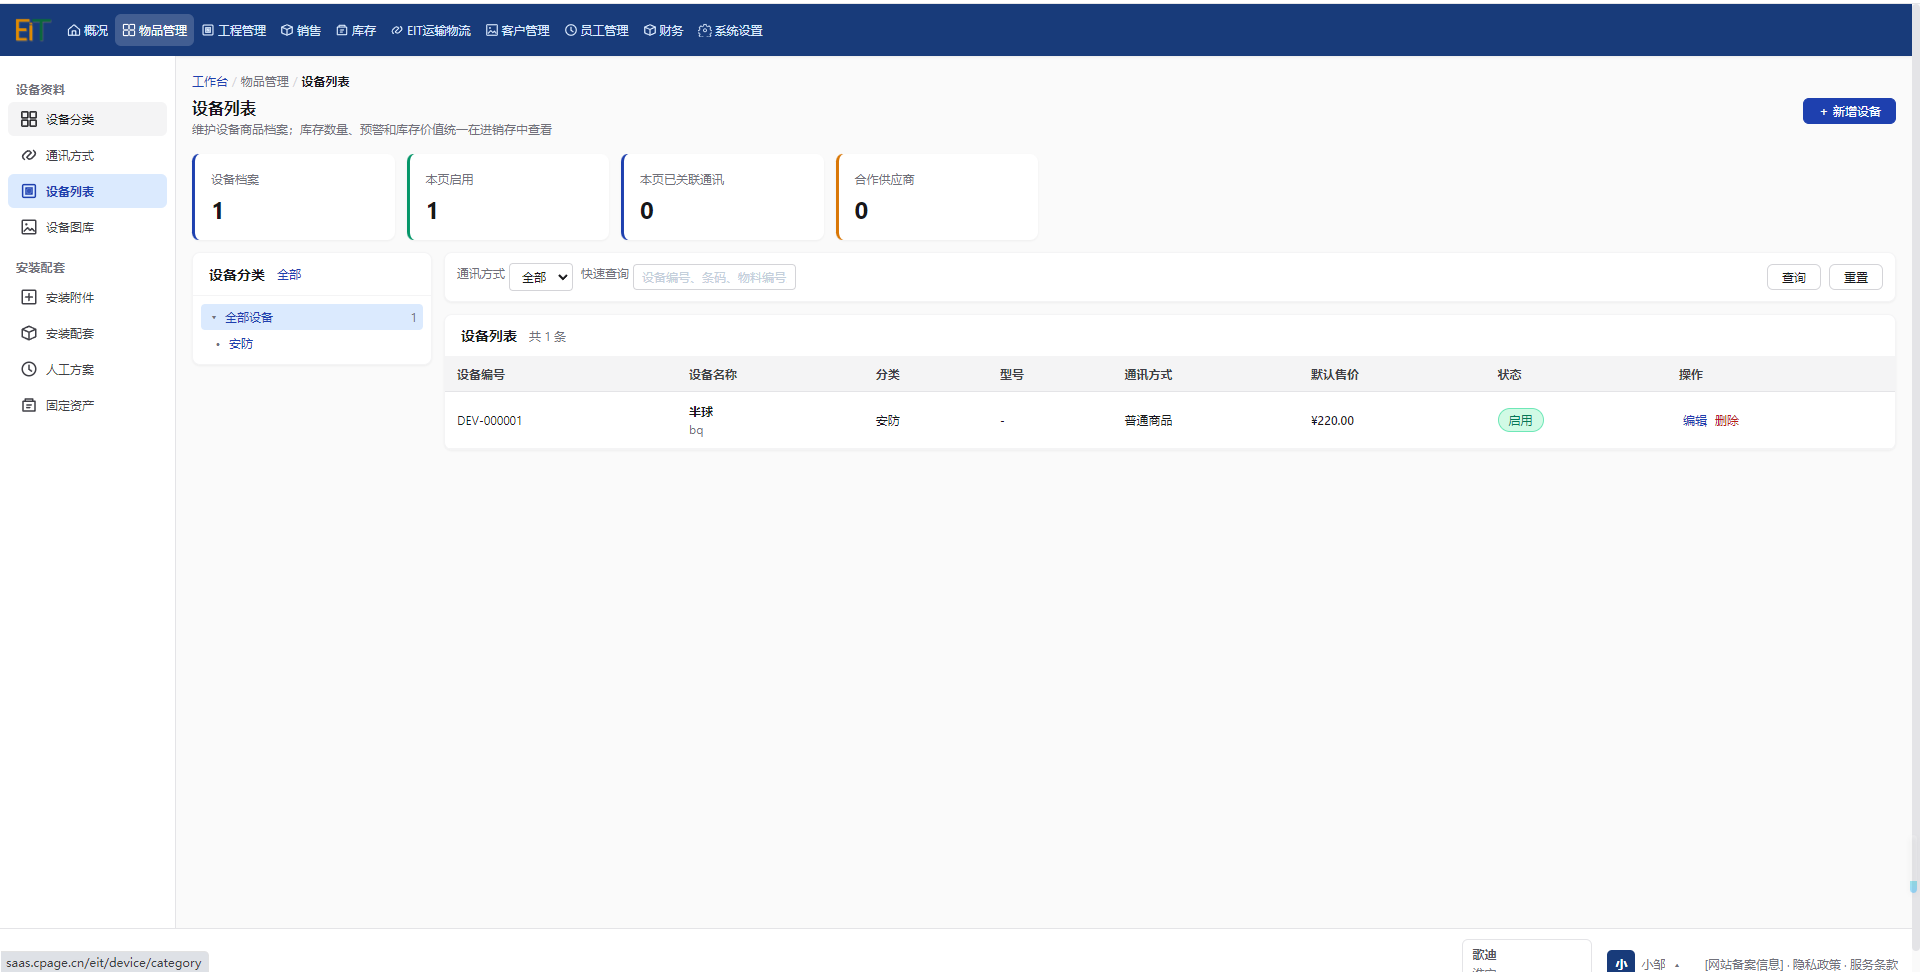Click device name 半球

click(701, 412)
